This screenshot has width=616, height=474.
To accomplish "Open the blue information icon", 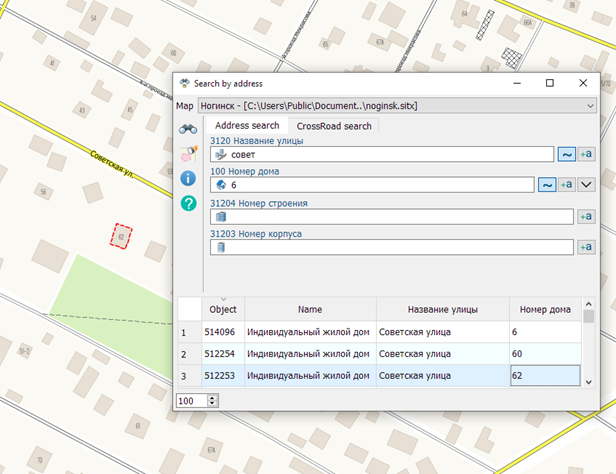I will click(187, 178).
